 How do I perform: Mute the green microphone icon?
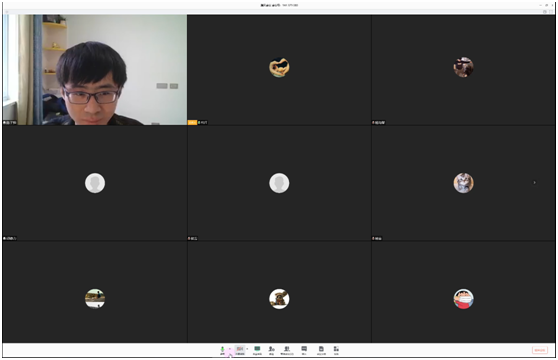tap(222, 350)
